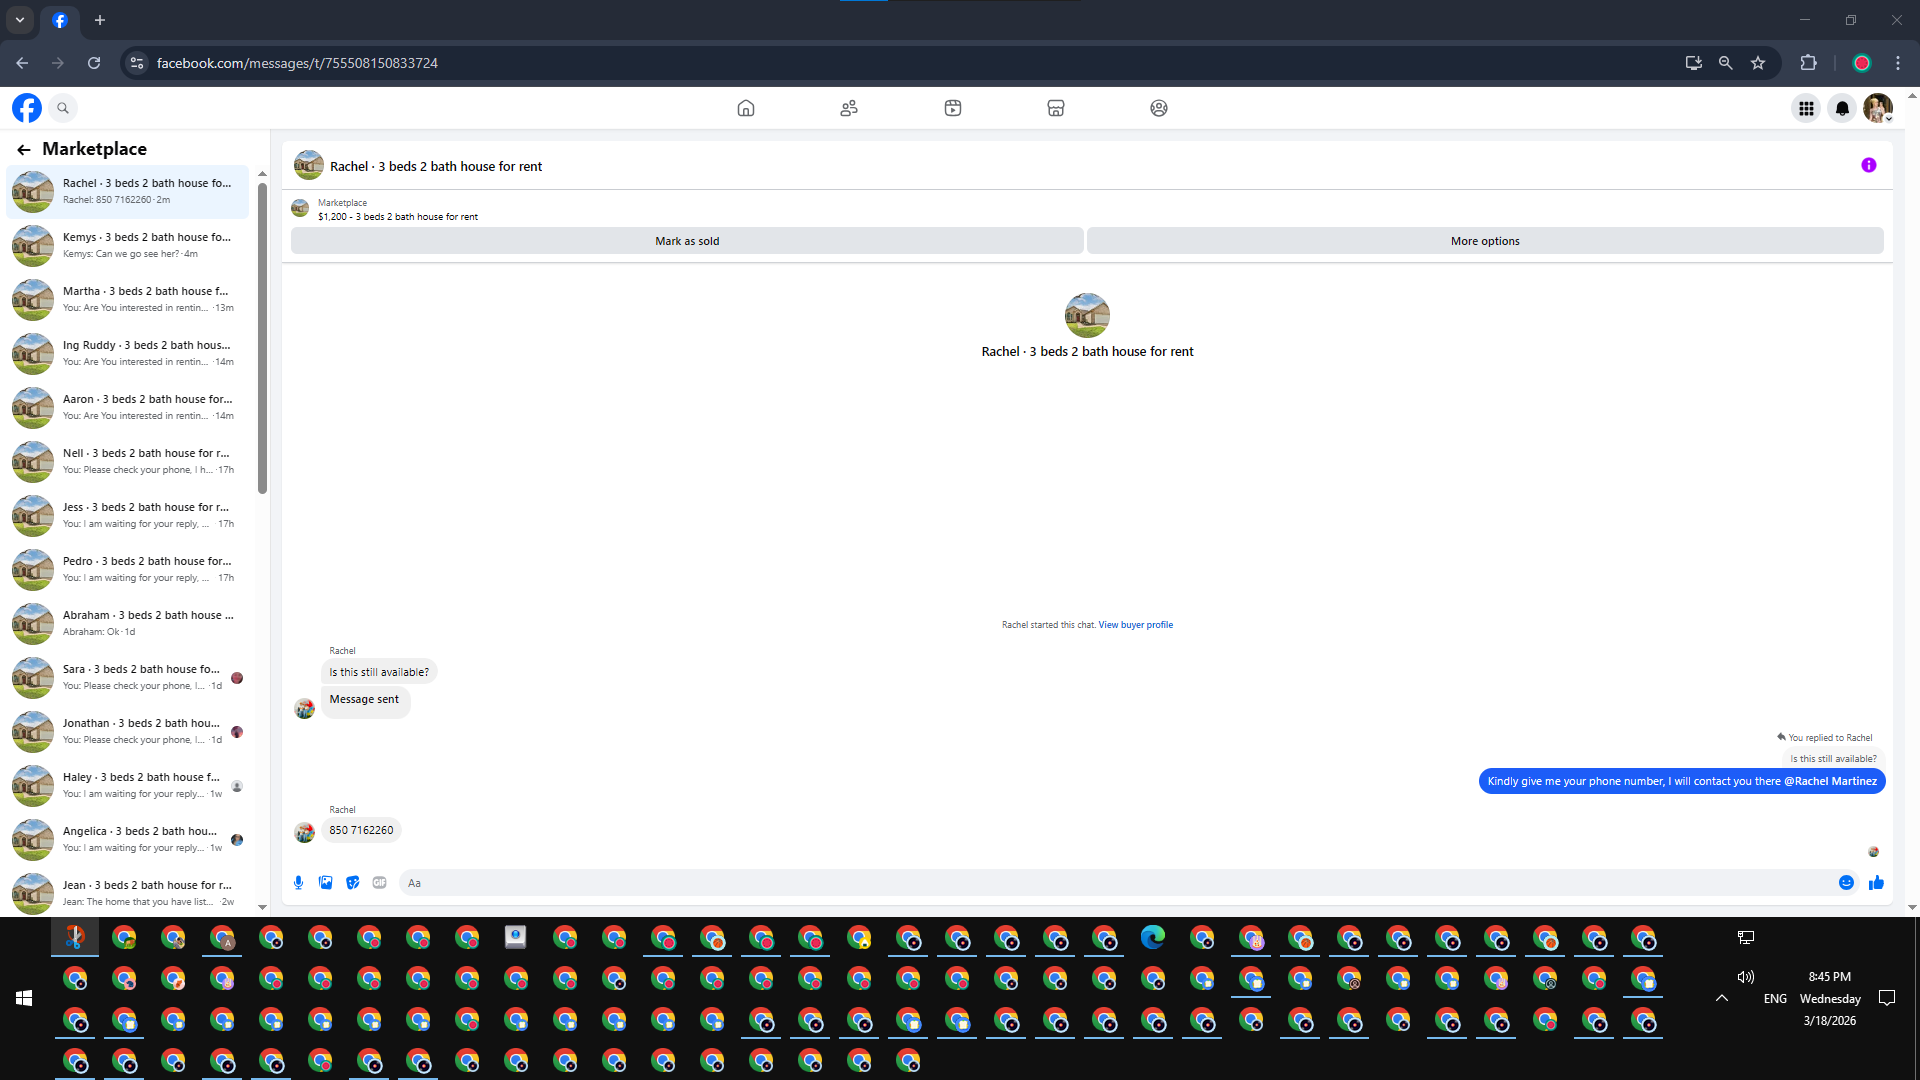Image resolution: width=1920 pixels, height=1080 pixels.
Task: Open the notifications bell
Action: (1842, 108)
